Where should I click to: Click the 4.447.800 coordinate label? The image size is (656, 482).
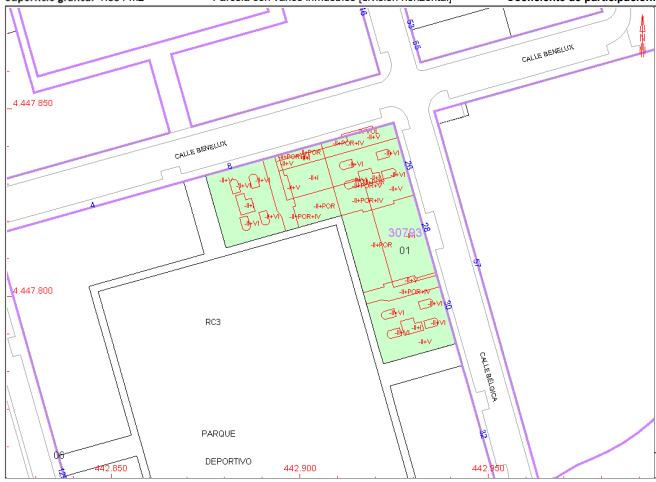[32, 290]
